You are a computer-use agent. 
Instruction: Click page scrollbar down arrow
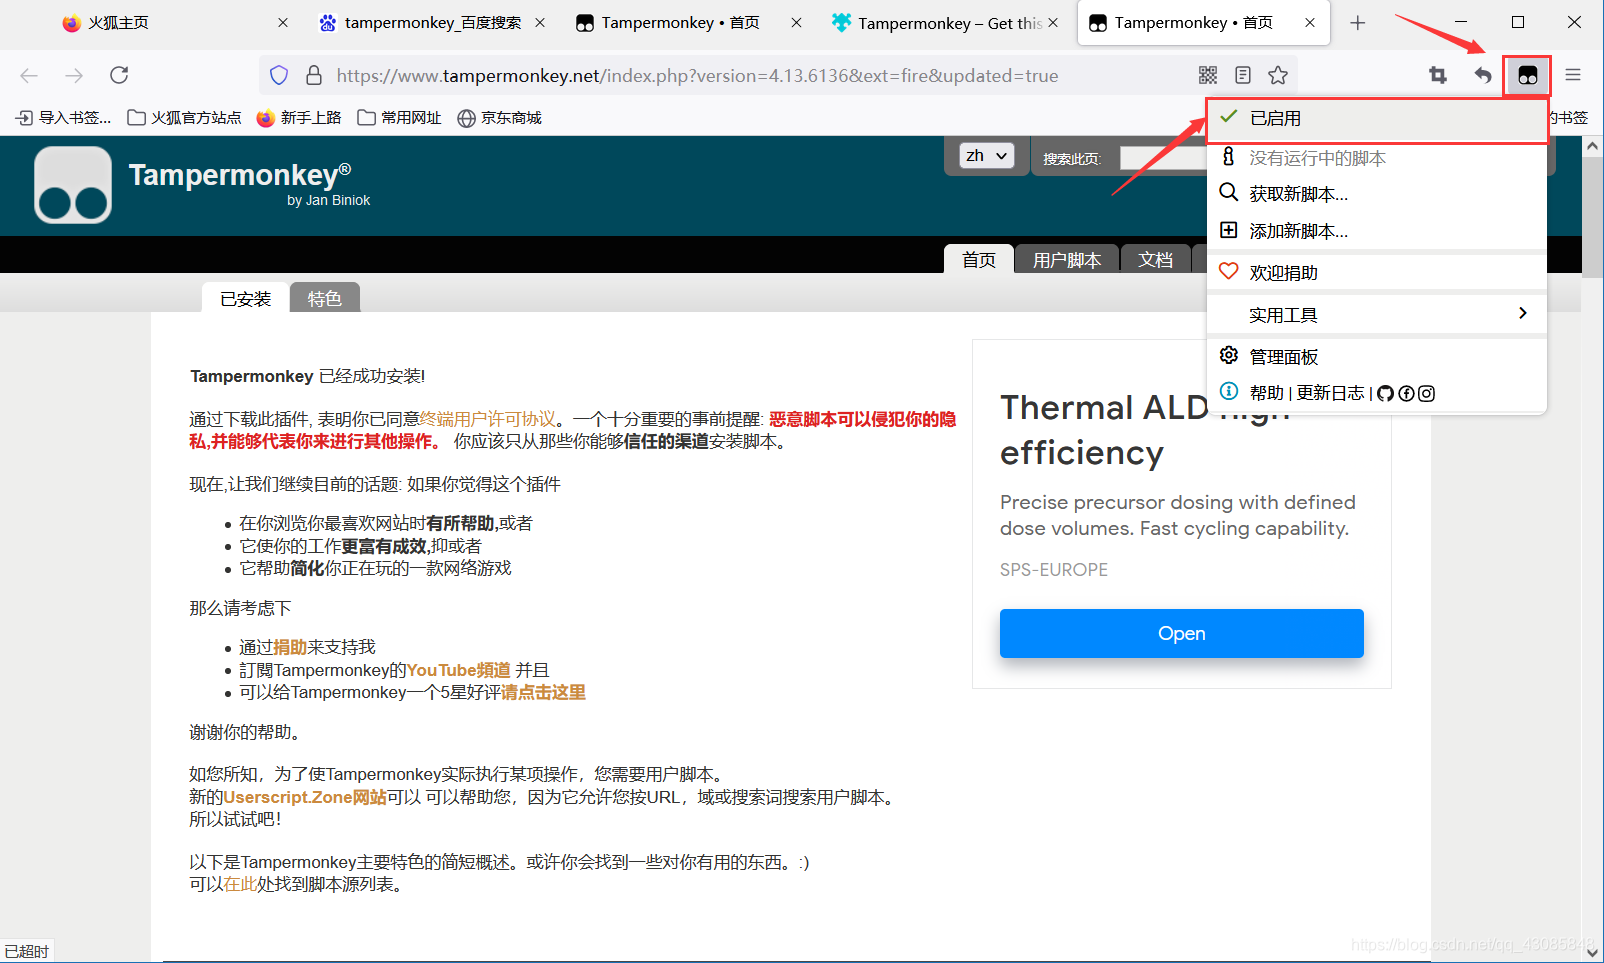point(1592,952)
